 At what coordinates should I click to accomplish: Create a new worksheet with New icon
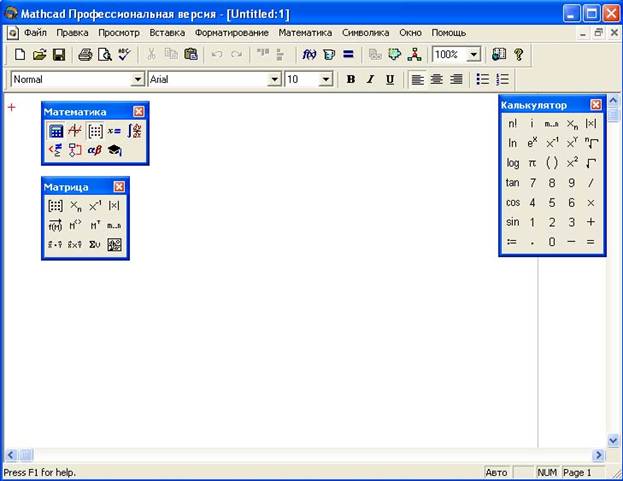click(x=19, y=54)
